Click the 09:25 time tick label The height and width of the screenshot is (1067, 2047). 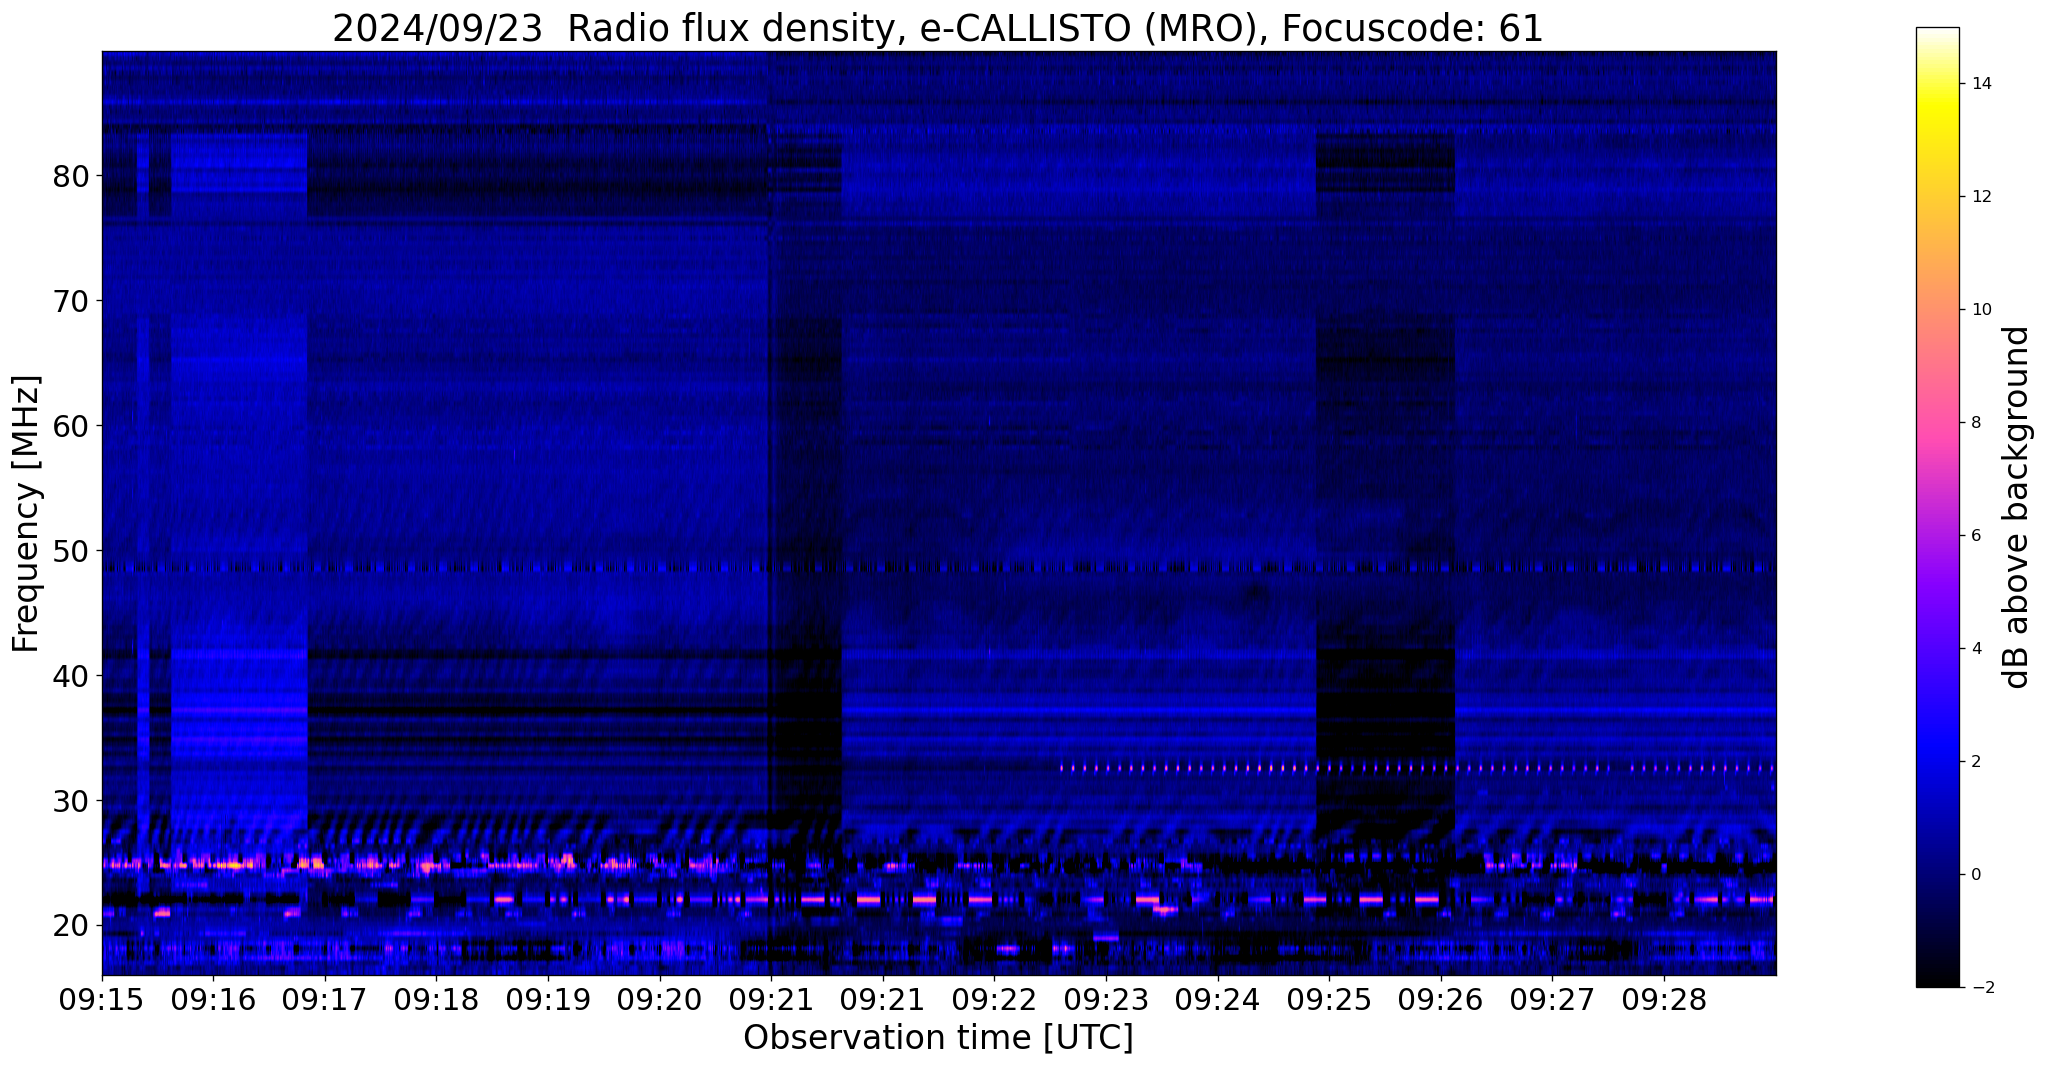1329,1001
